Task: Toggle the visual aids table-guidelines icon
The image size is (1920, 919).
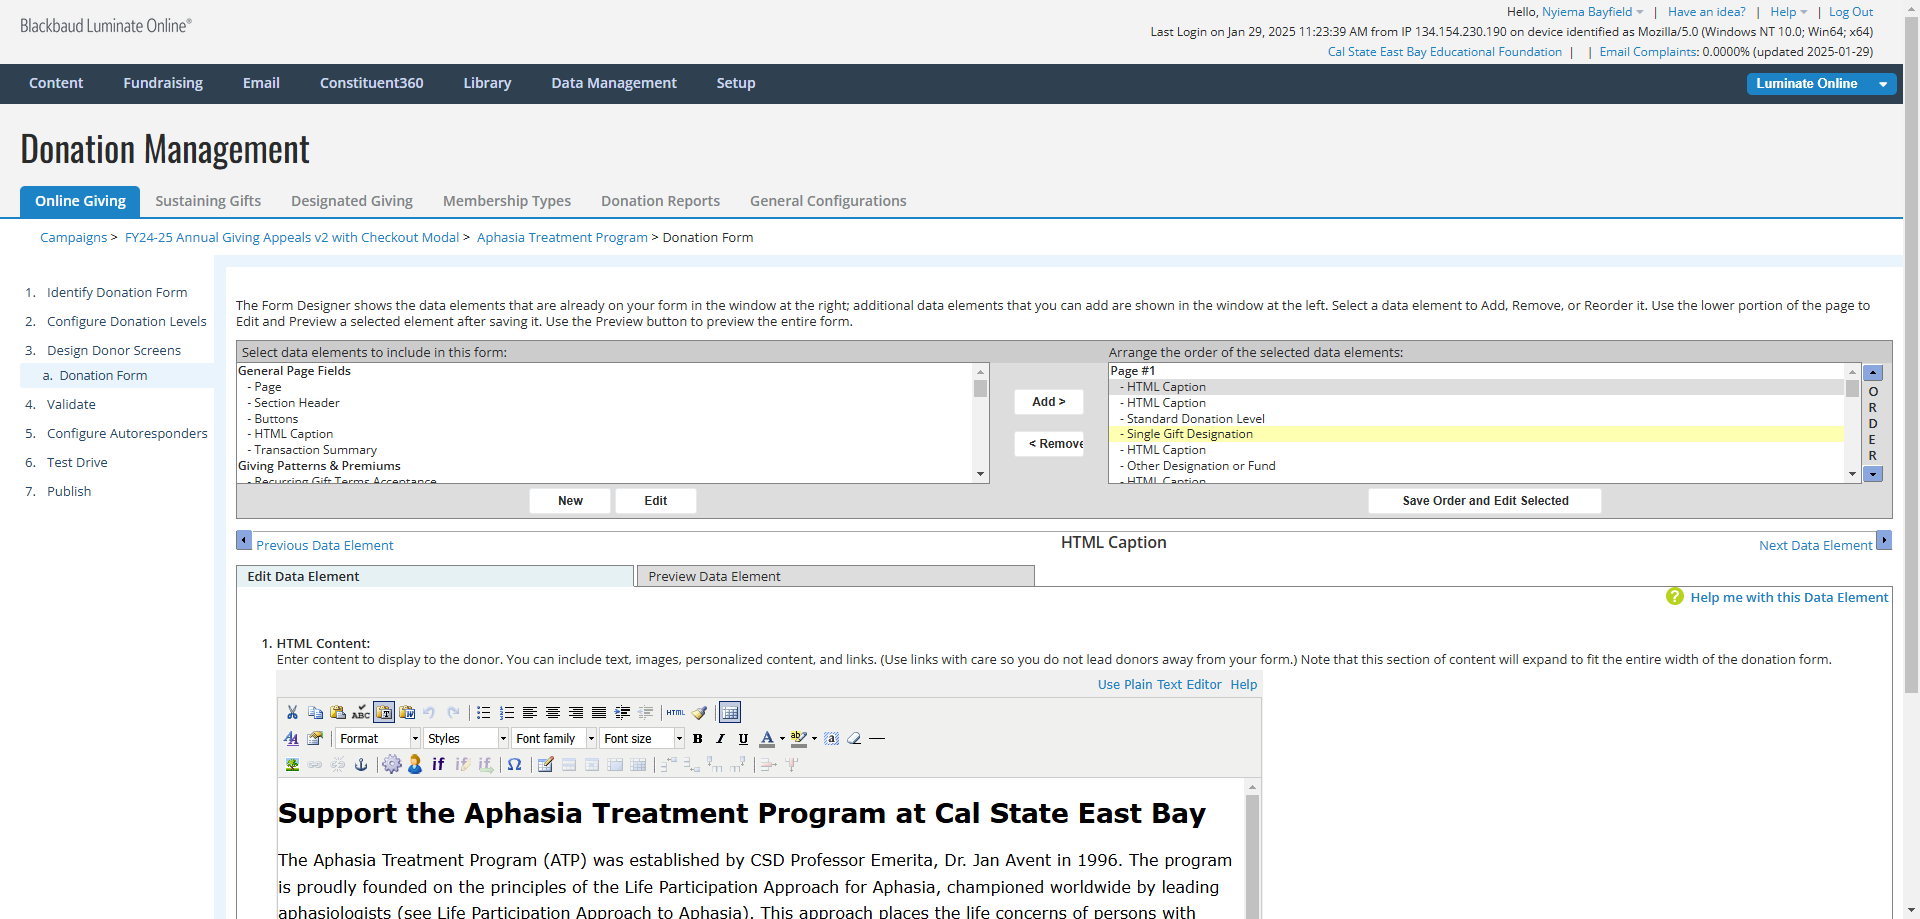Action: [730, 712]
